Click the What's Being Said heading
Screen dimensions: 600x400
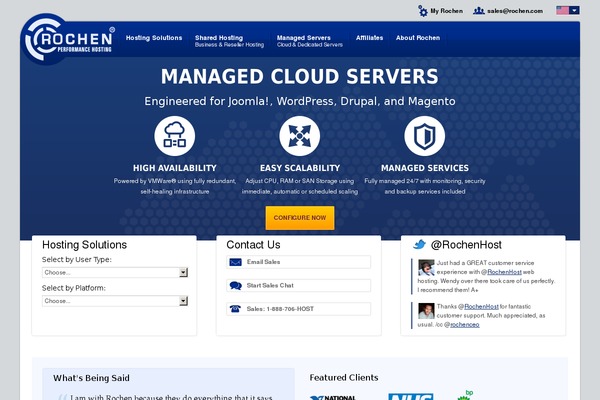91,378
